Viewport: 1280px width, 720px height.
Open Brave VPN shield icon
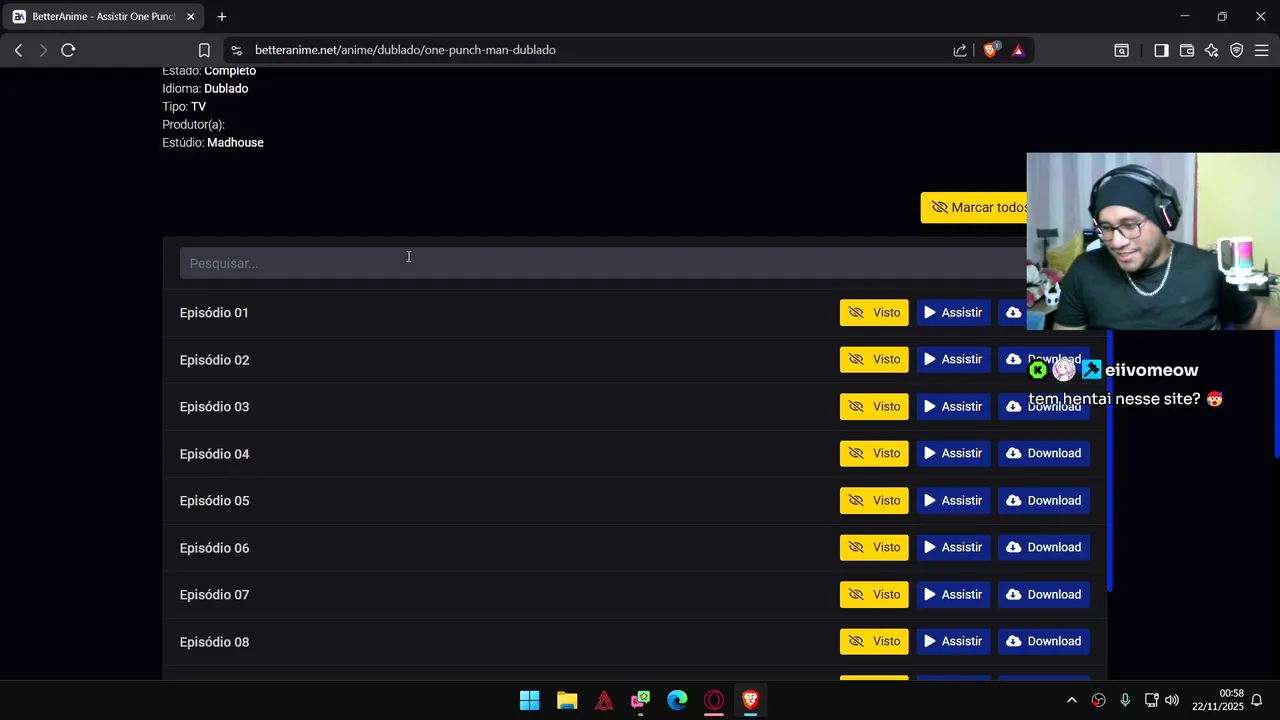point(1237,50)
